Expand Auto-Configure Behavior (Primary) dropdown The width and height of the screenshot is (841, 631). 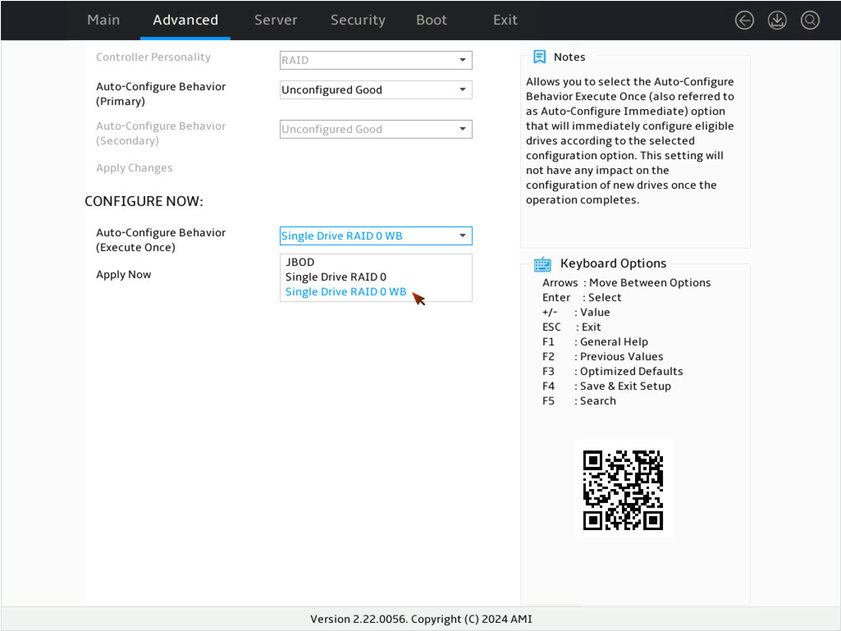point(376,90)
